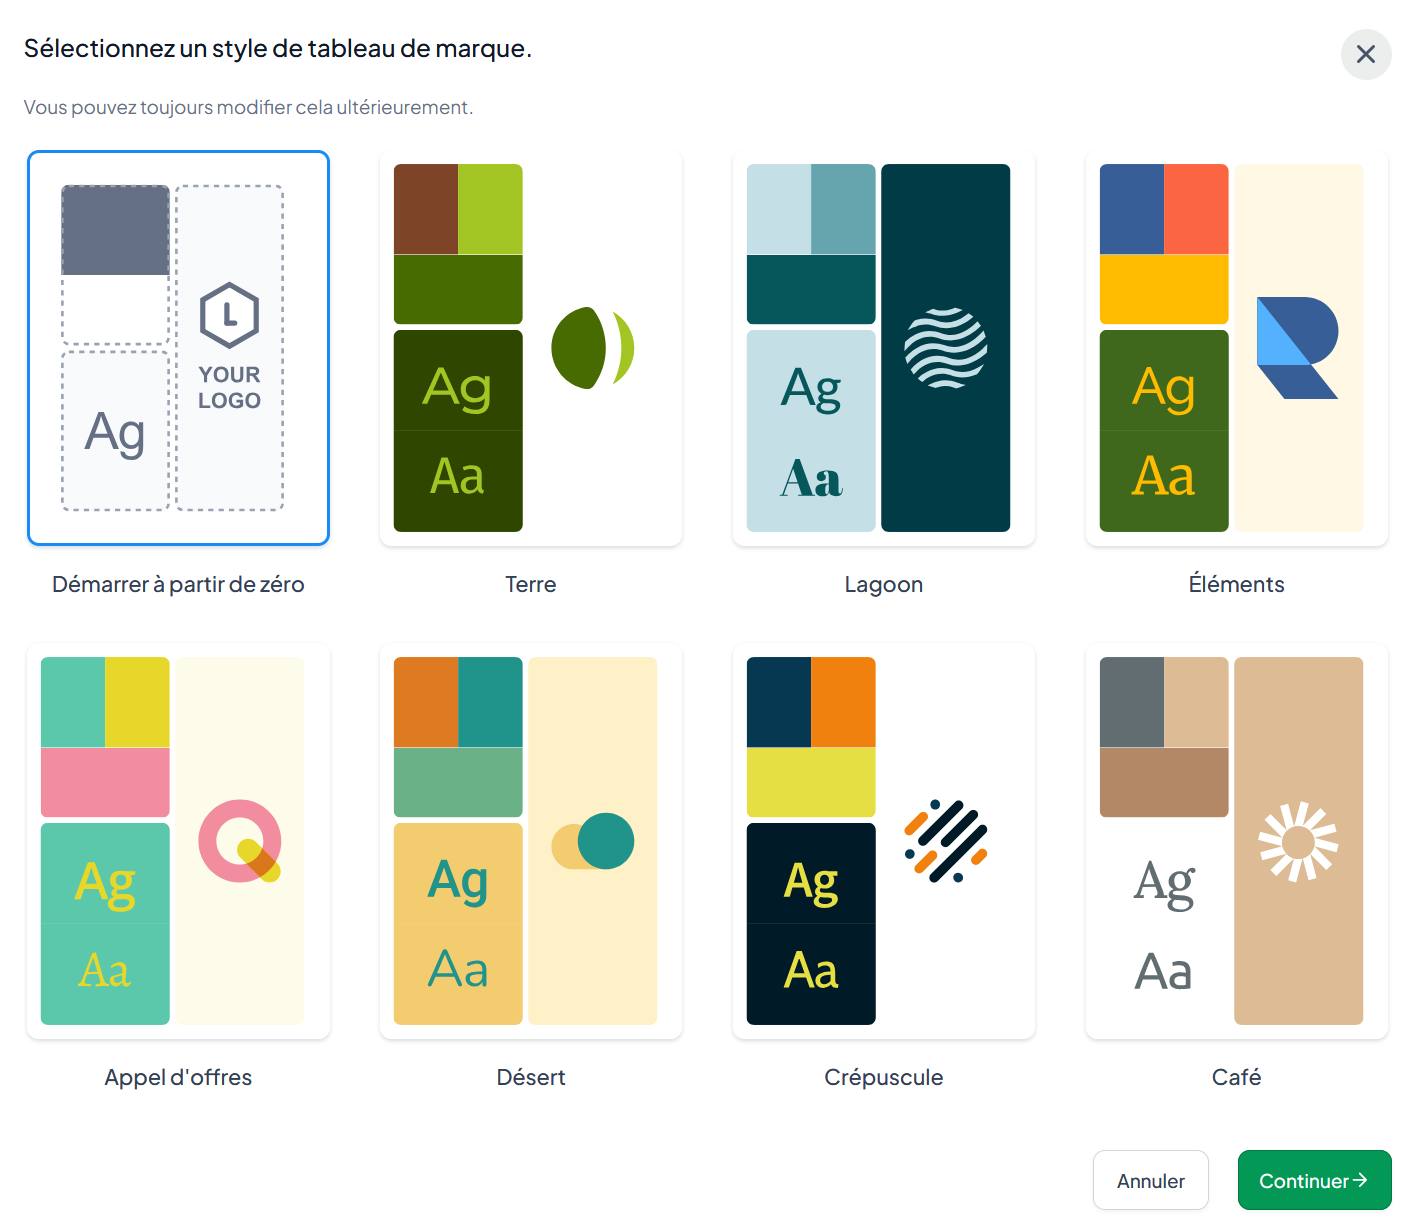Choose the Démarrer à partir de zéro label
The width and height of the screenshot is (1409, 1229).
(178, 584)
